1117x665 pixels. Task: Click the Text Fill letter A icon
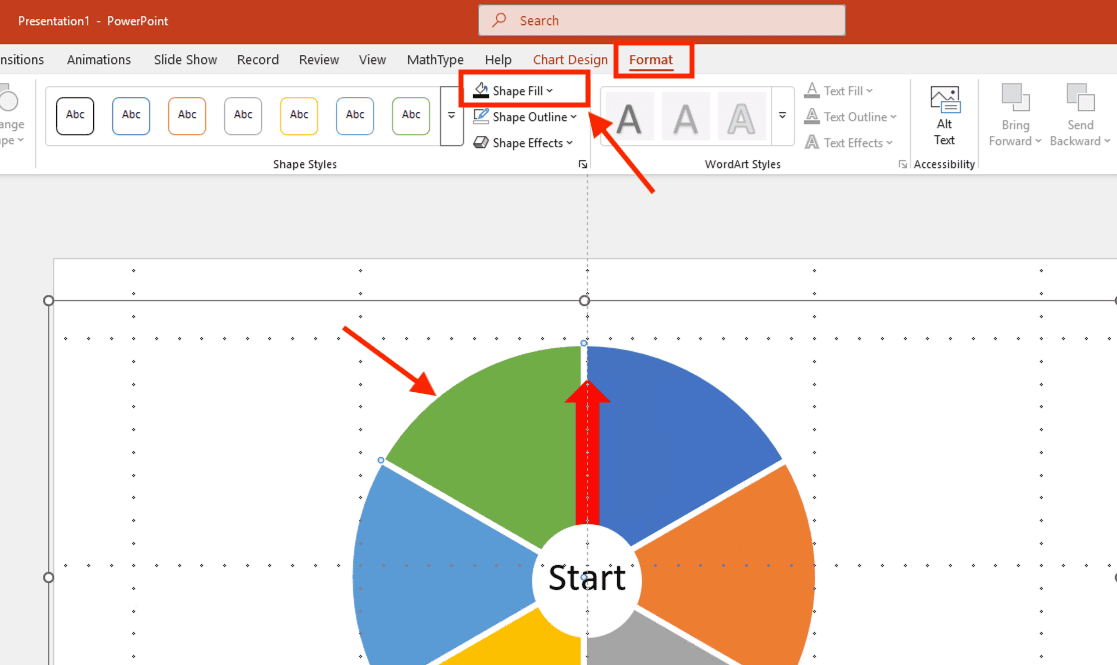pyautogui.click(x=811, y=90)
